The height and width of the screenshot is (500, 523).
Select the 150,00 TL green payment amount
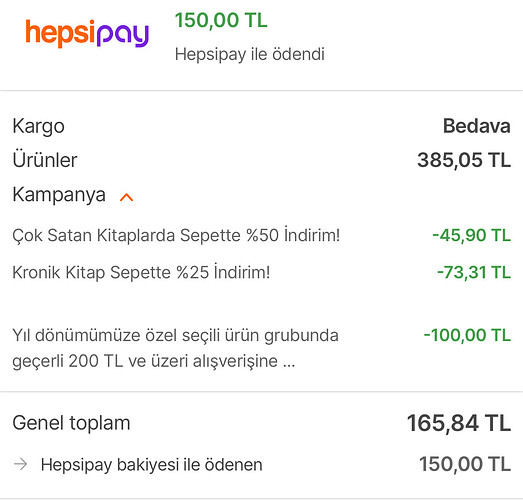coord(221,20)
